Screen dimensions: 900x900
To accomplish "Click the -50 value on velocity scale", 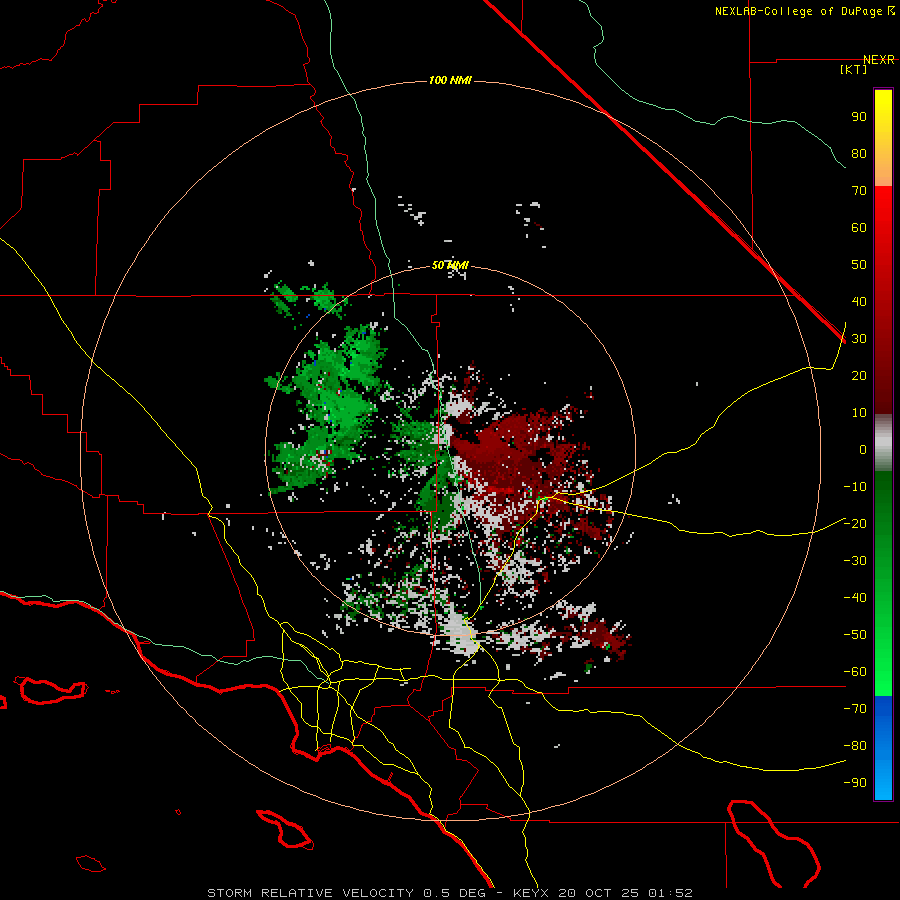I will 855,634.
